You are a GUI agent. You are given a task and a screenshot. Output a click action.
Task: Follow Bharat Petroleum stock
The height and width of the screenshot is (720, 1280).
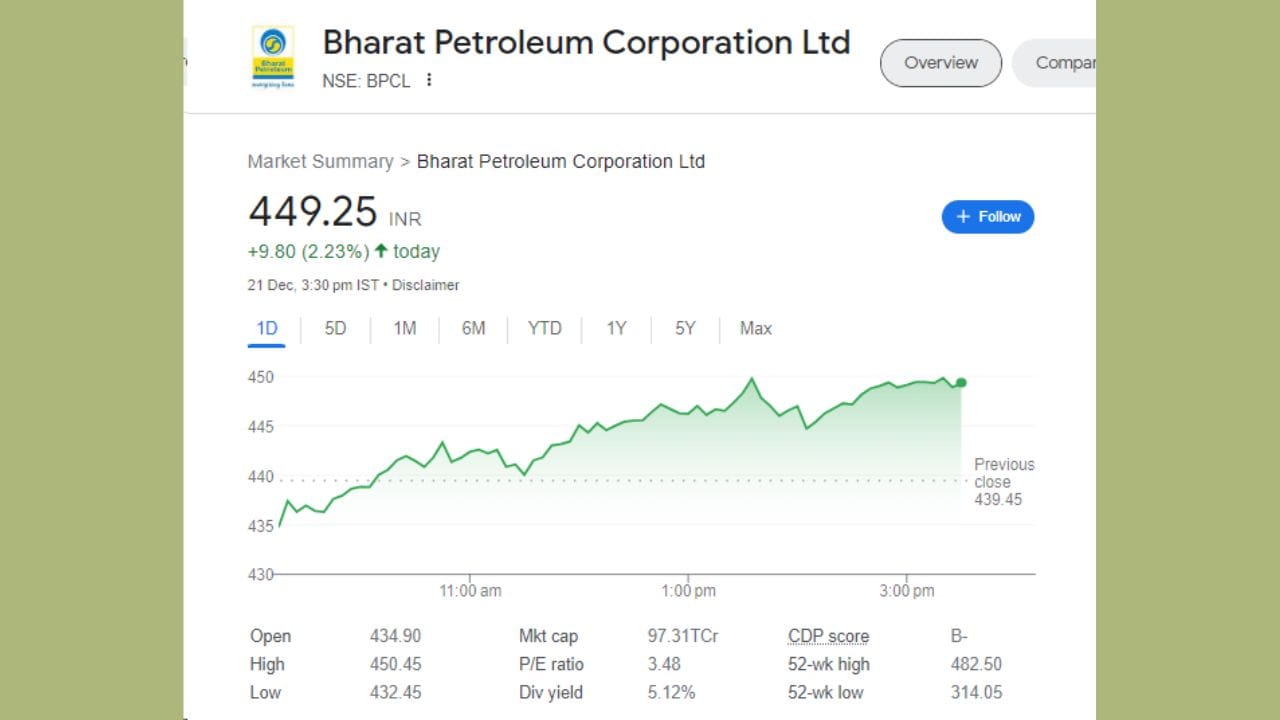coord(988,216)
